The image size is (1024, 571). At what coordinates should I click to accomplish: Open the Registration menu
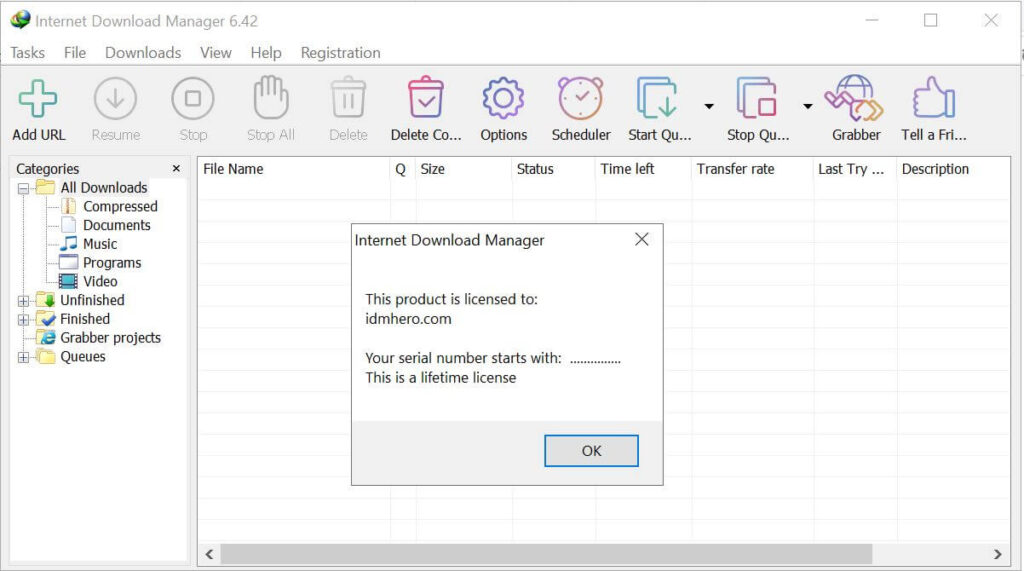(x=340, y=53)
